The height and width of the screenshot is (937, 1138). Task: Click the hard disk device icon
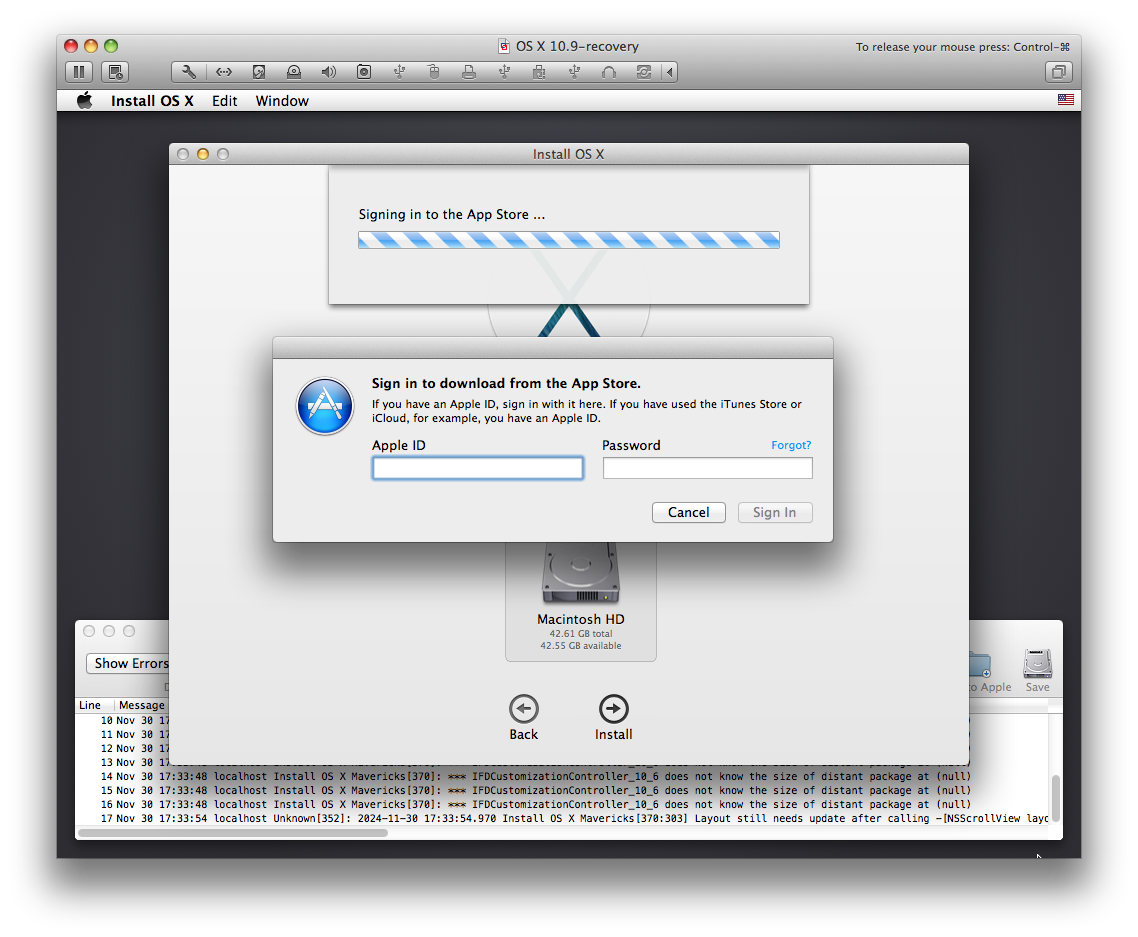[258, 72]
